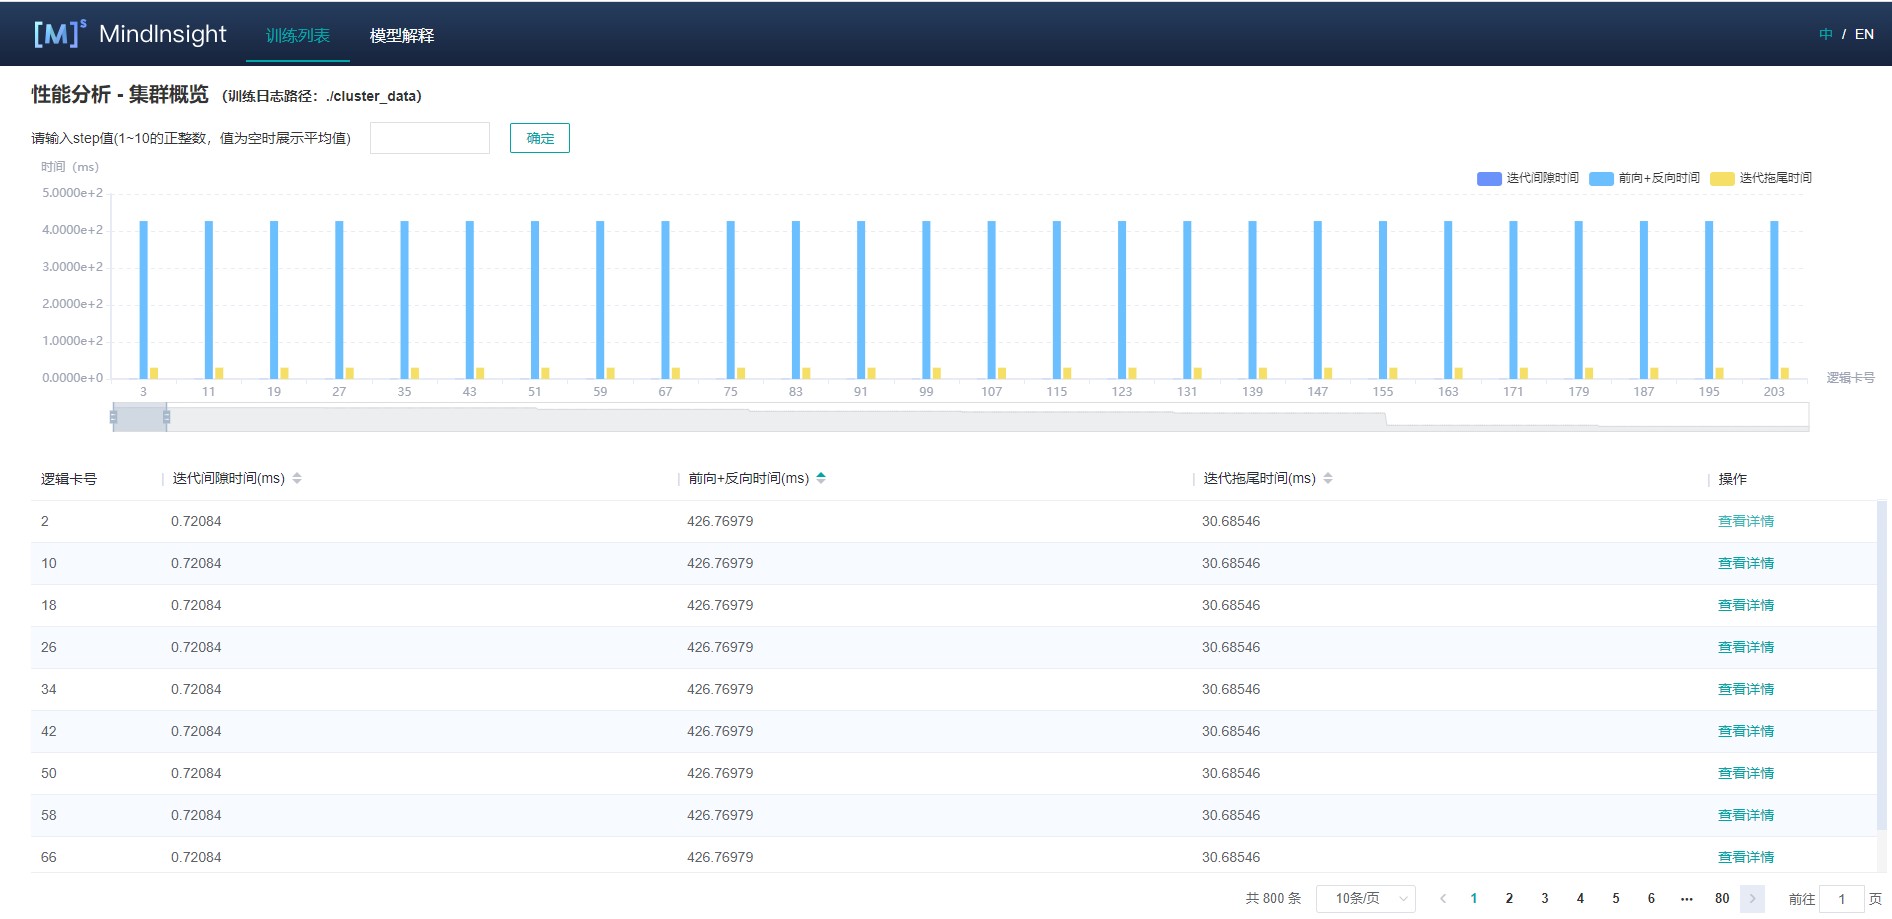Click previous page arrow in pagination
Image resolution: width=1892 pixels, height=919 pixels.
click(1442, 899)
